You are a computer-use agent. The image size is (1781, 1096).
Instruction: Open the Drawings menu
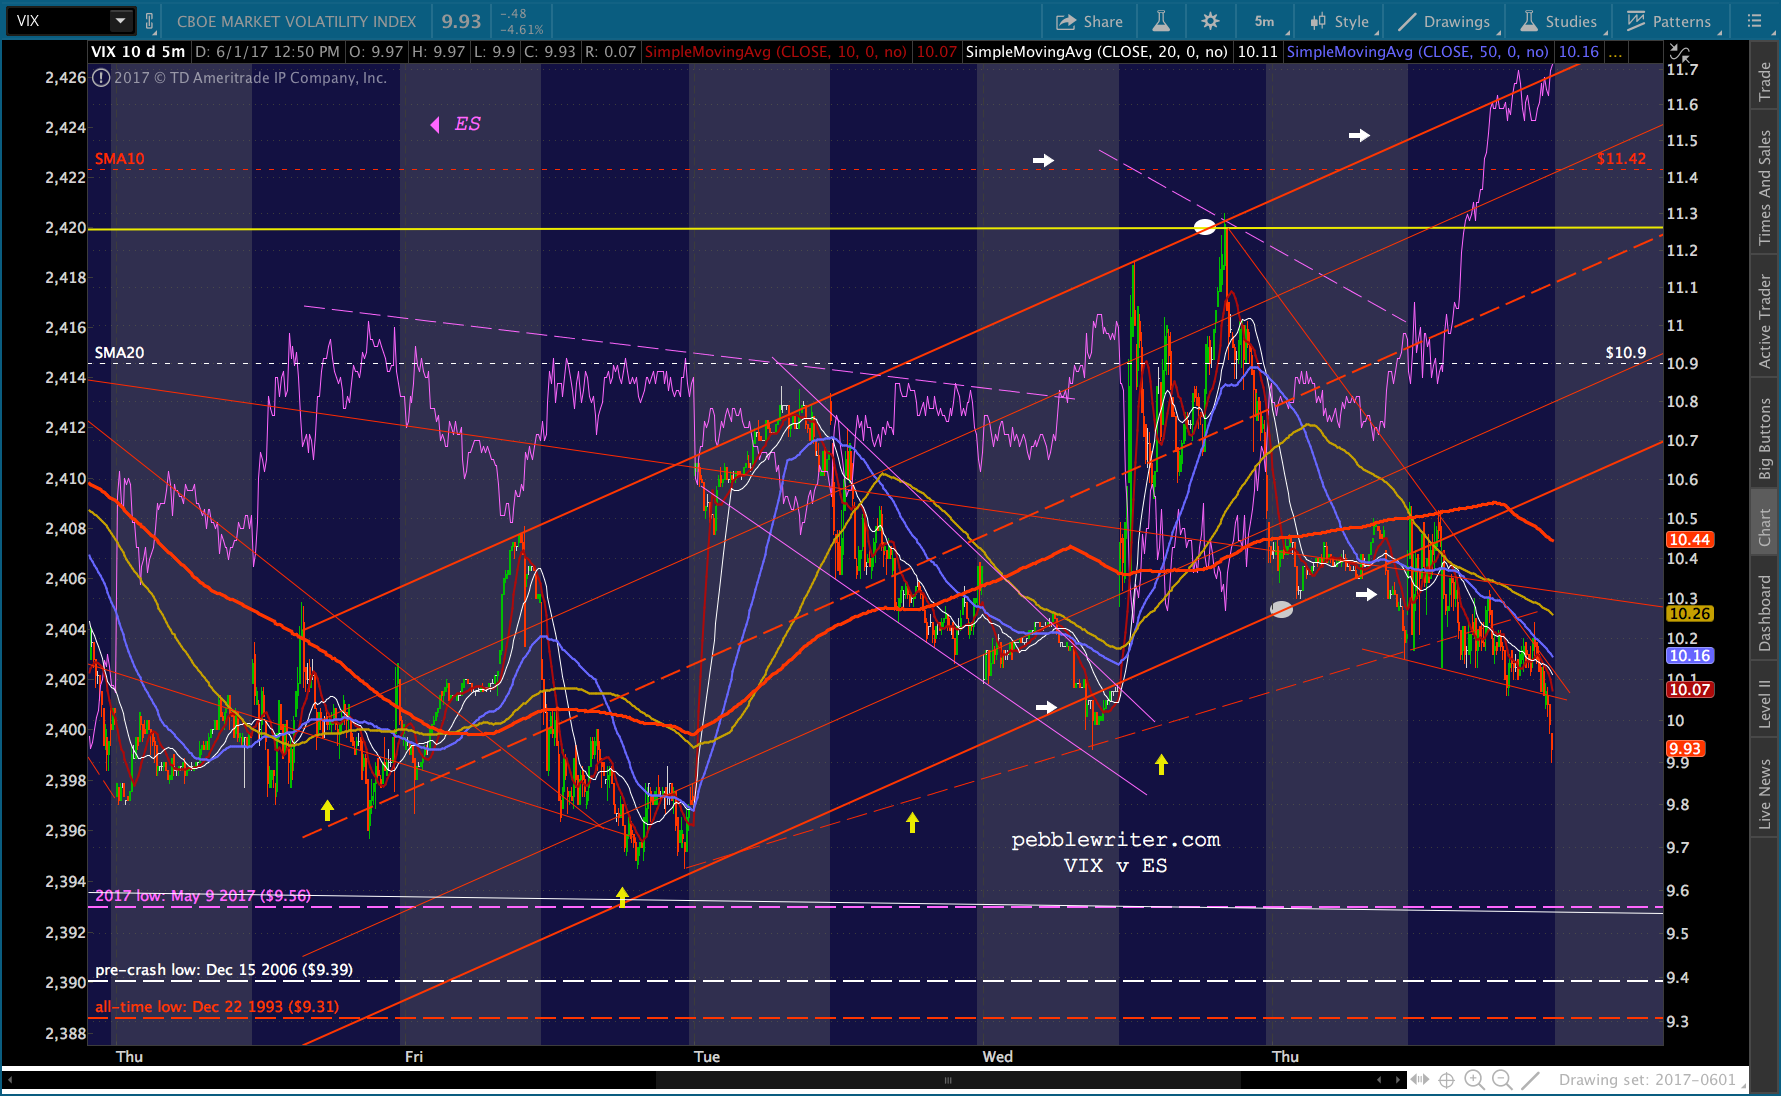click(1444, 21)
